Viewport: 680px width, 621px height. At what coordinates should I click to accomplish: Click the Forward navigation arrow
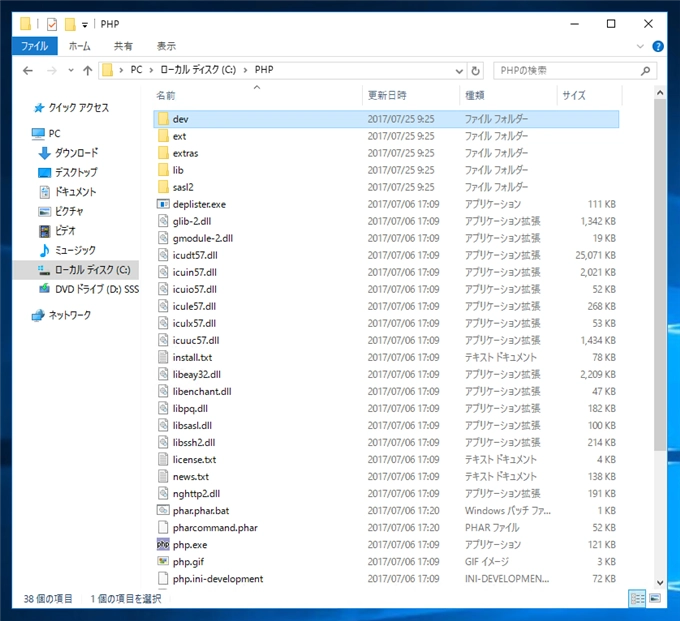(52, 70)
